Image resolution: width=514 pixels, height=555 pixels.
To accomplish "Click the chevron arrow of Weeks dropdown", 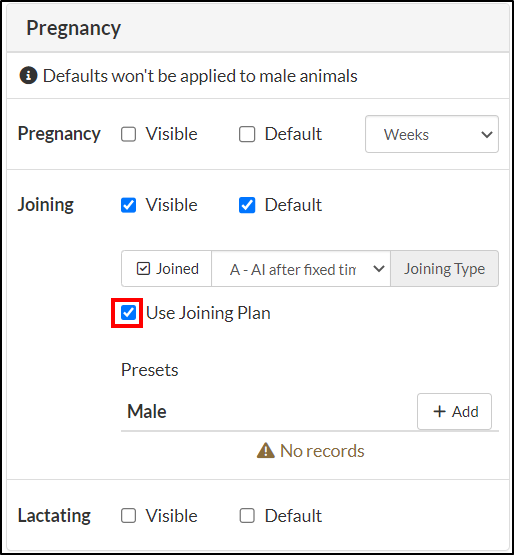I will (487, 135).
